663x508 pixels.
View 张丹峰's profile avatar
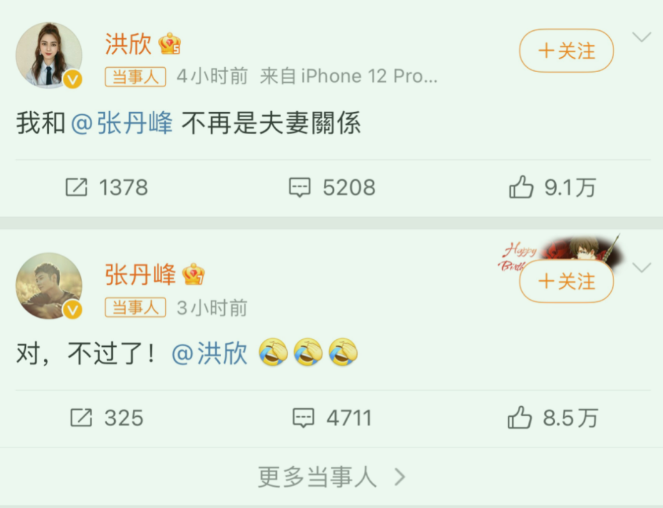49,286
